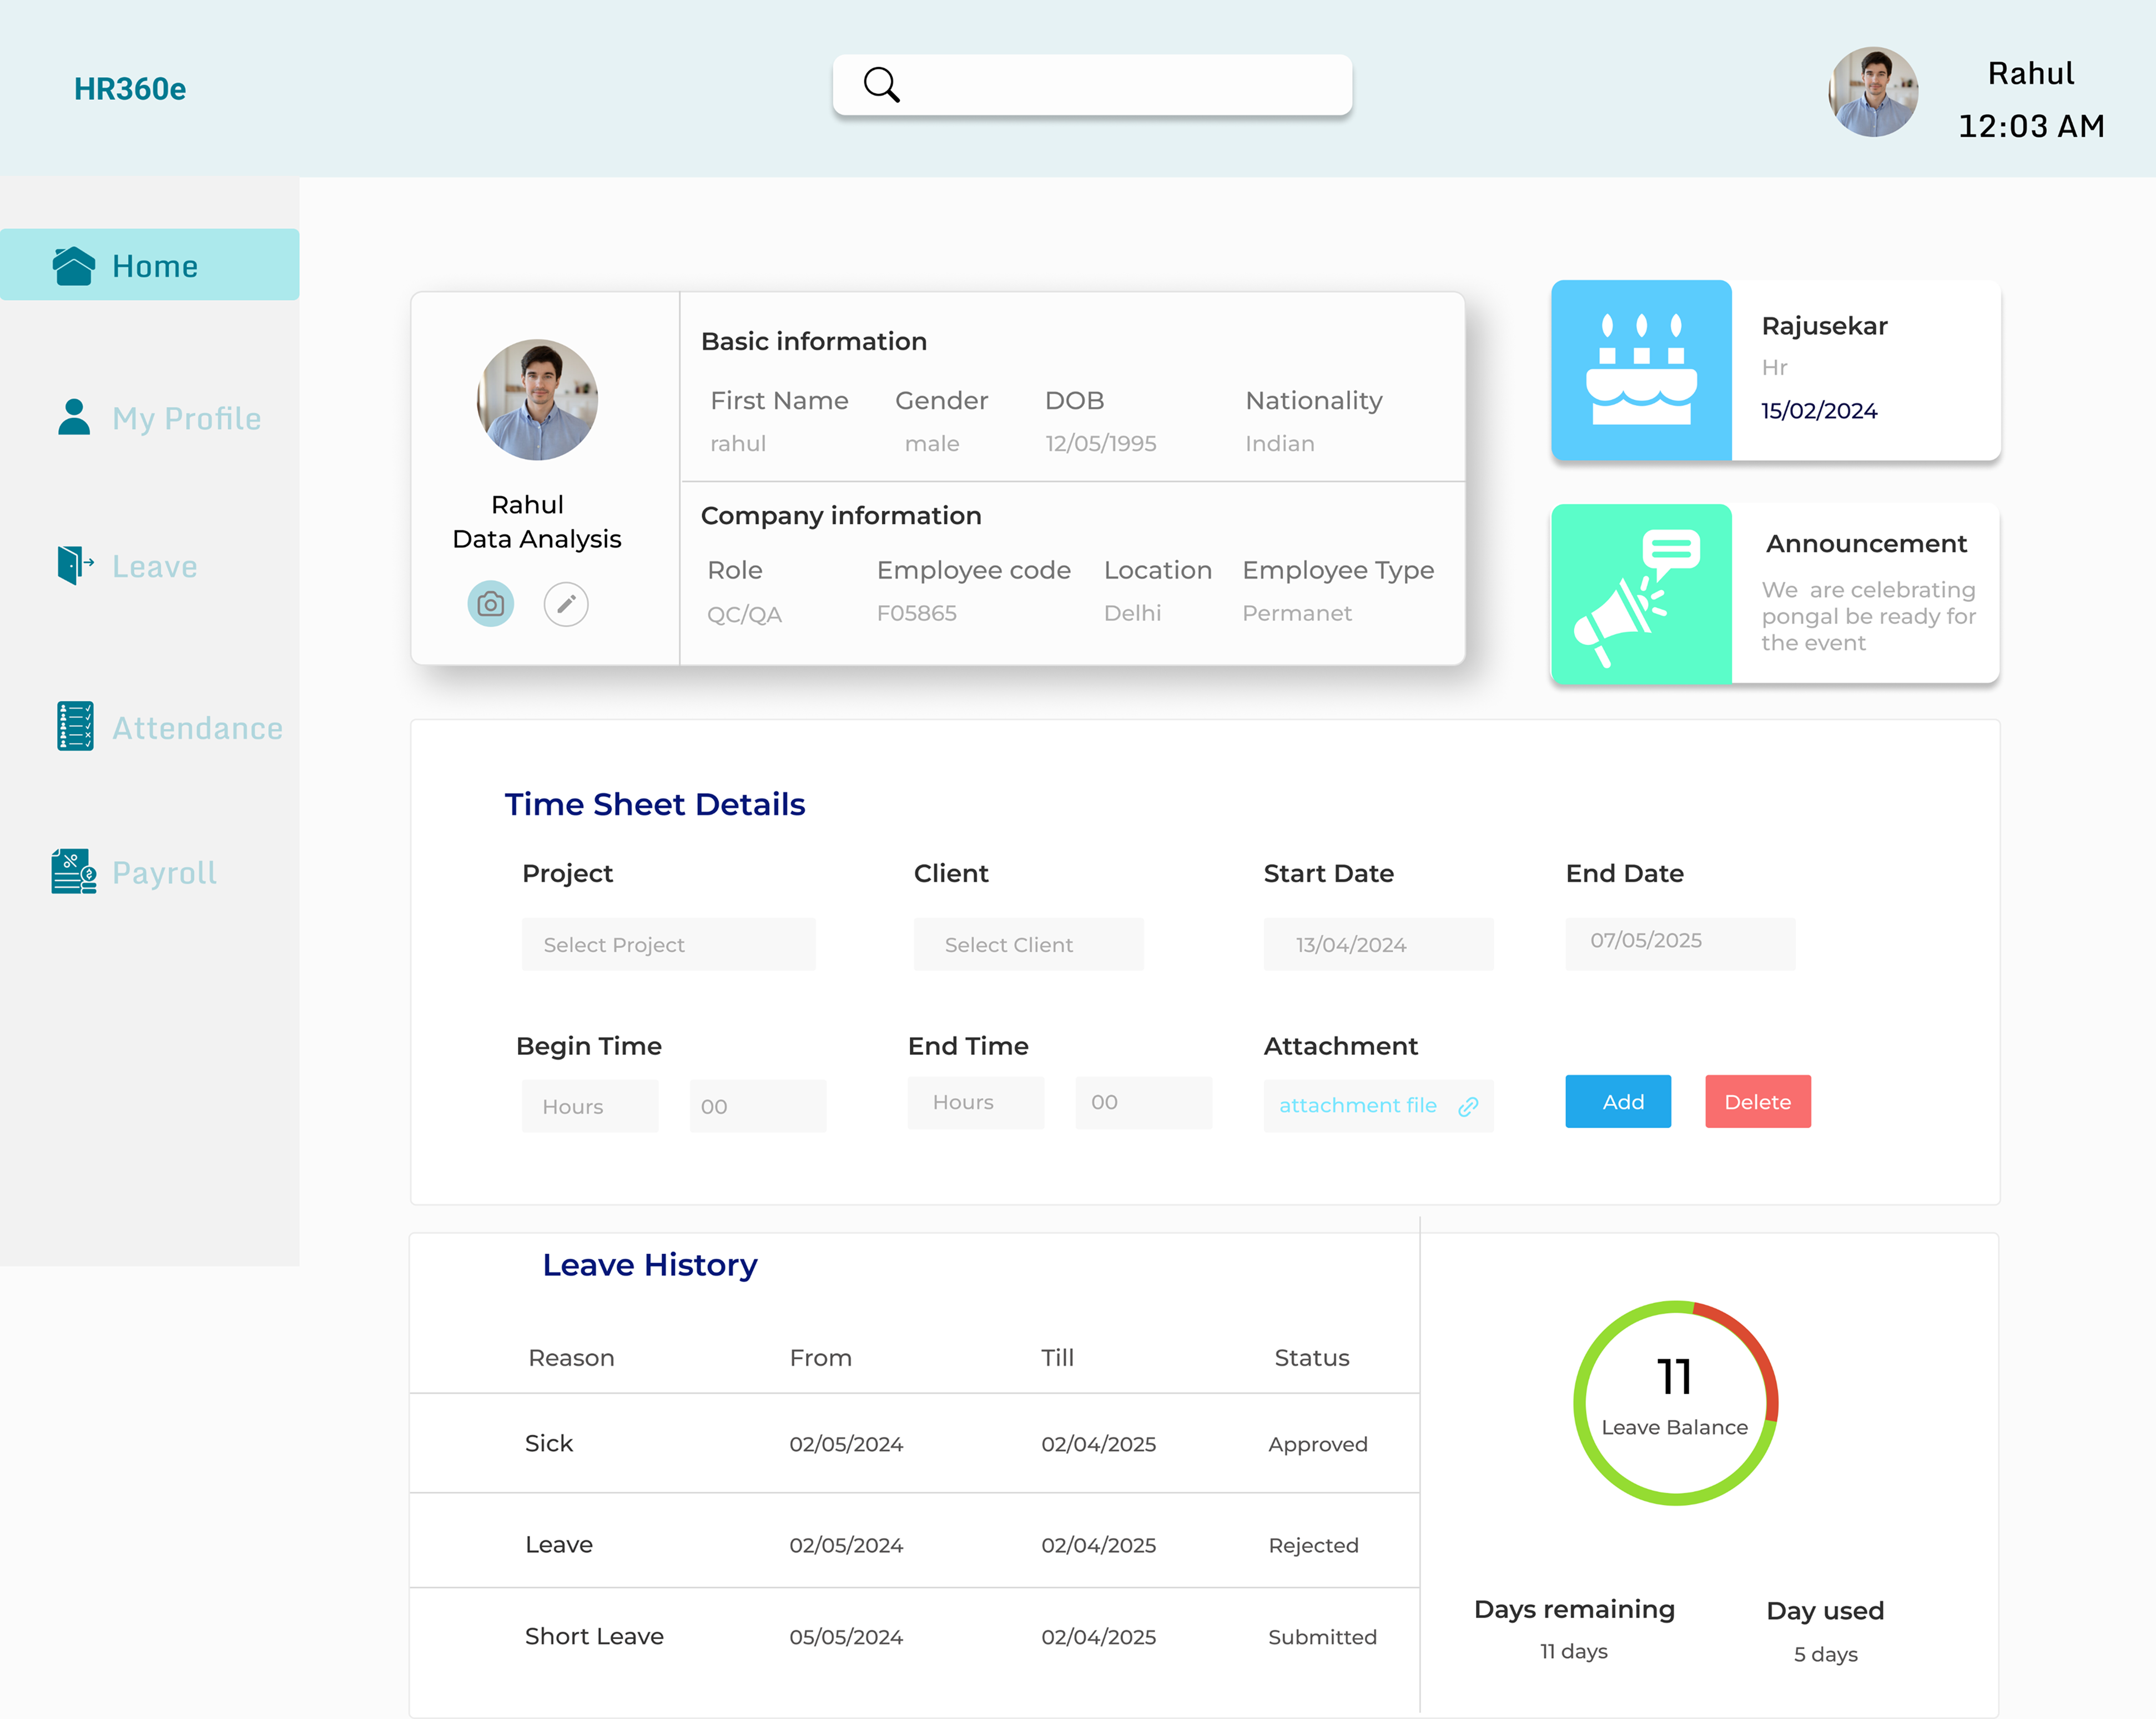Viewport: 2156px width, 1719px height.
Task: Click the Add button in Time Sheet Details
Action: [1618, 1101]
